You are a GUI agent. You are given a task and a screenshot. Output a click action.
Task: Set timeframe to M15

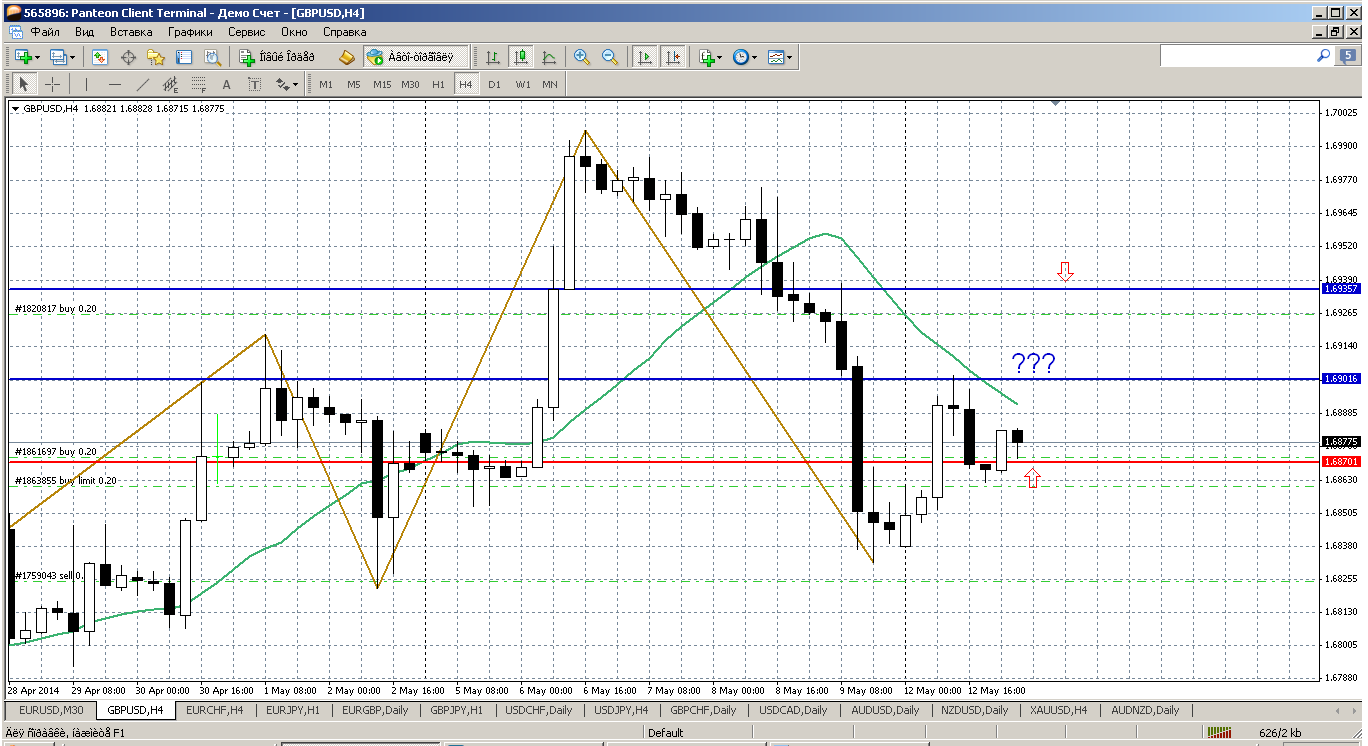[x=382, y=84]
